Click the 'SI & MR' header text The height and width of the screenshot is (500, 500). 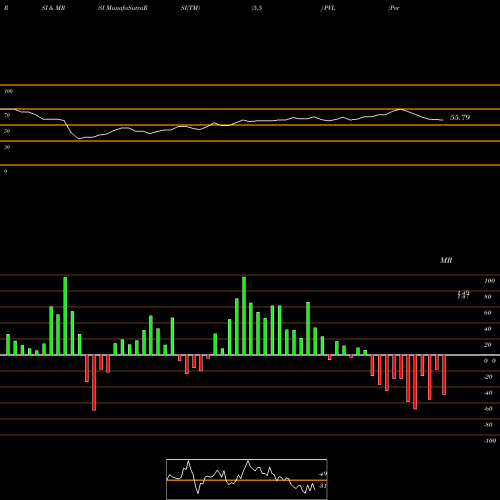53,8
